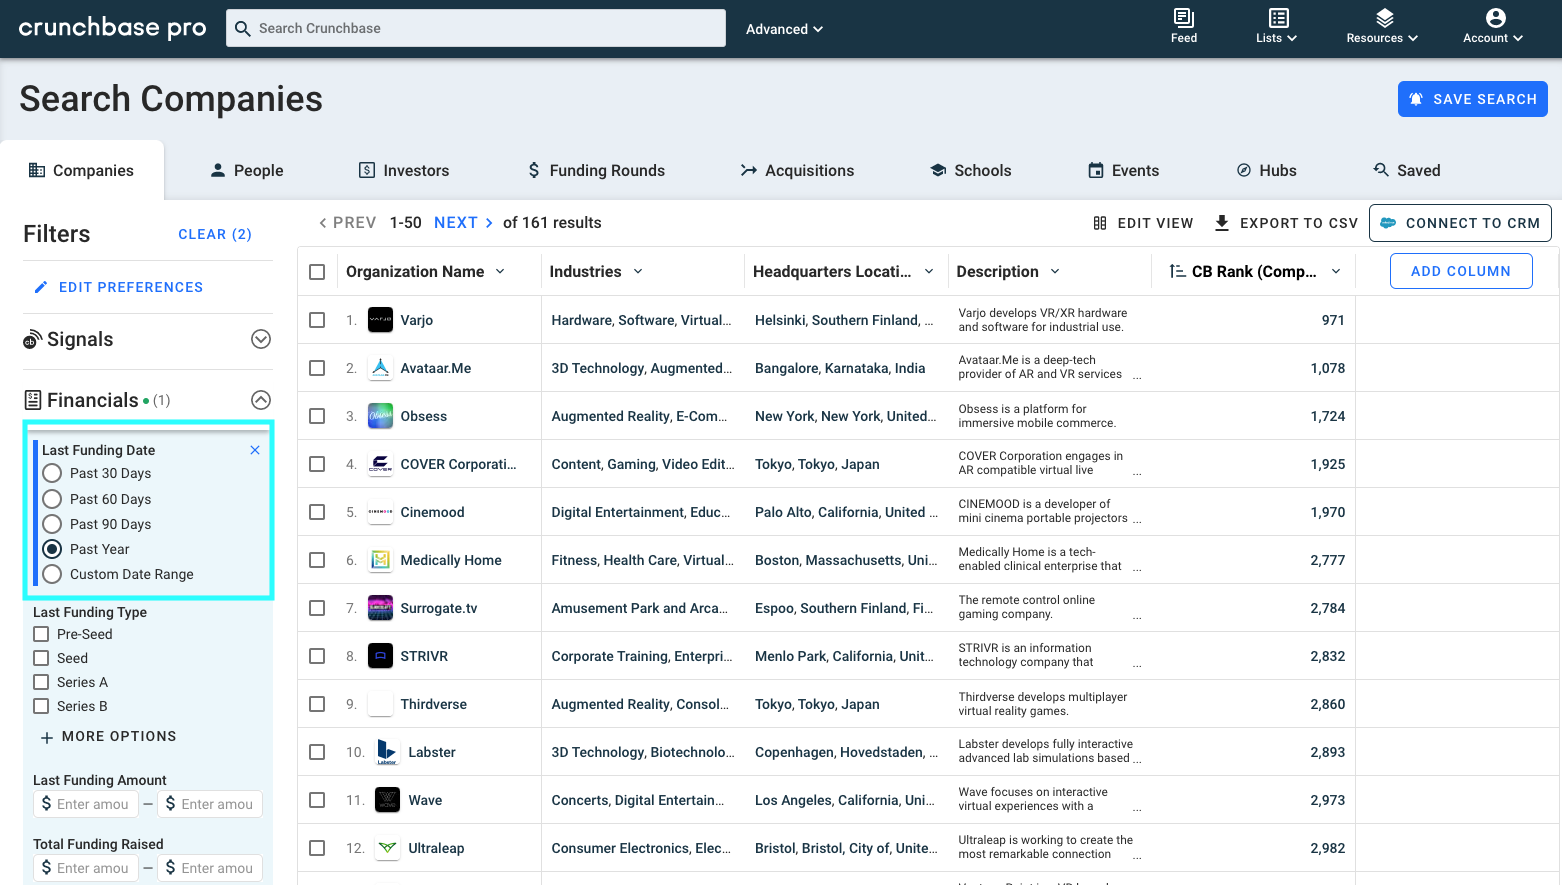The height and width of the screenshot is (885, 1562).
Task: Select Past 60 Days radio option
Action: point(52,499)
